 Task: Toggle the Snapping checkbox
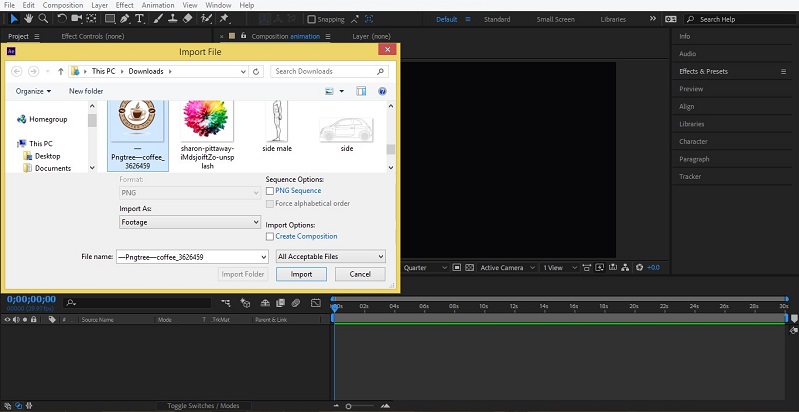coord(312,19)
